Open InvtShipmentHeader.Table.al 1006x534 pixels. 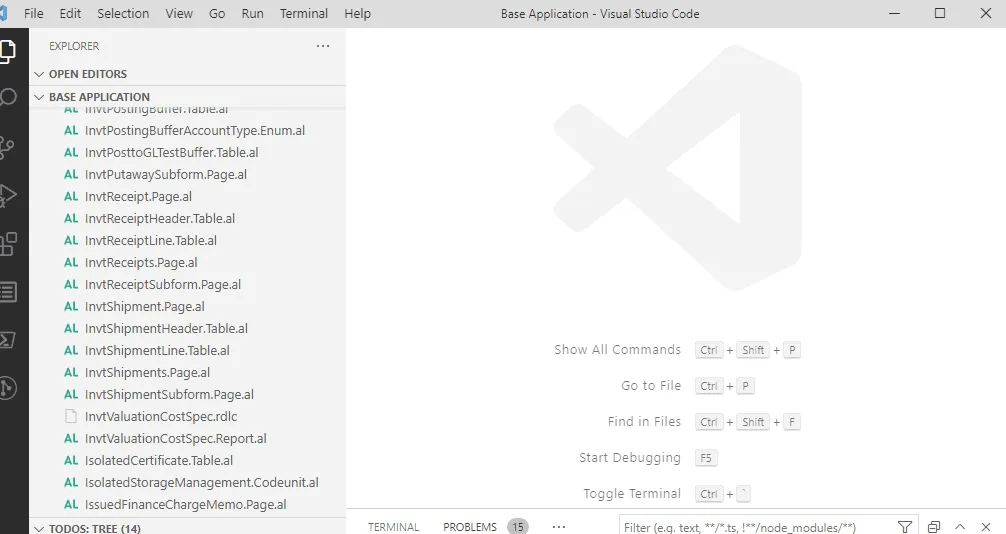click(x=166, y=329)
